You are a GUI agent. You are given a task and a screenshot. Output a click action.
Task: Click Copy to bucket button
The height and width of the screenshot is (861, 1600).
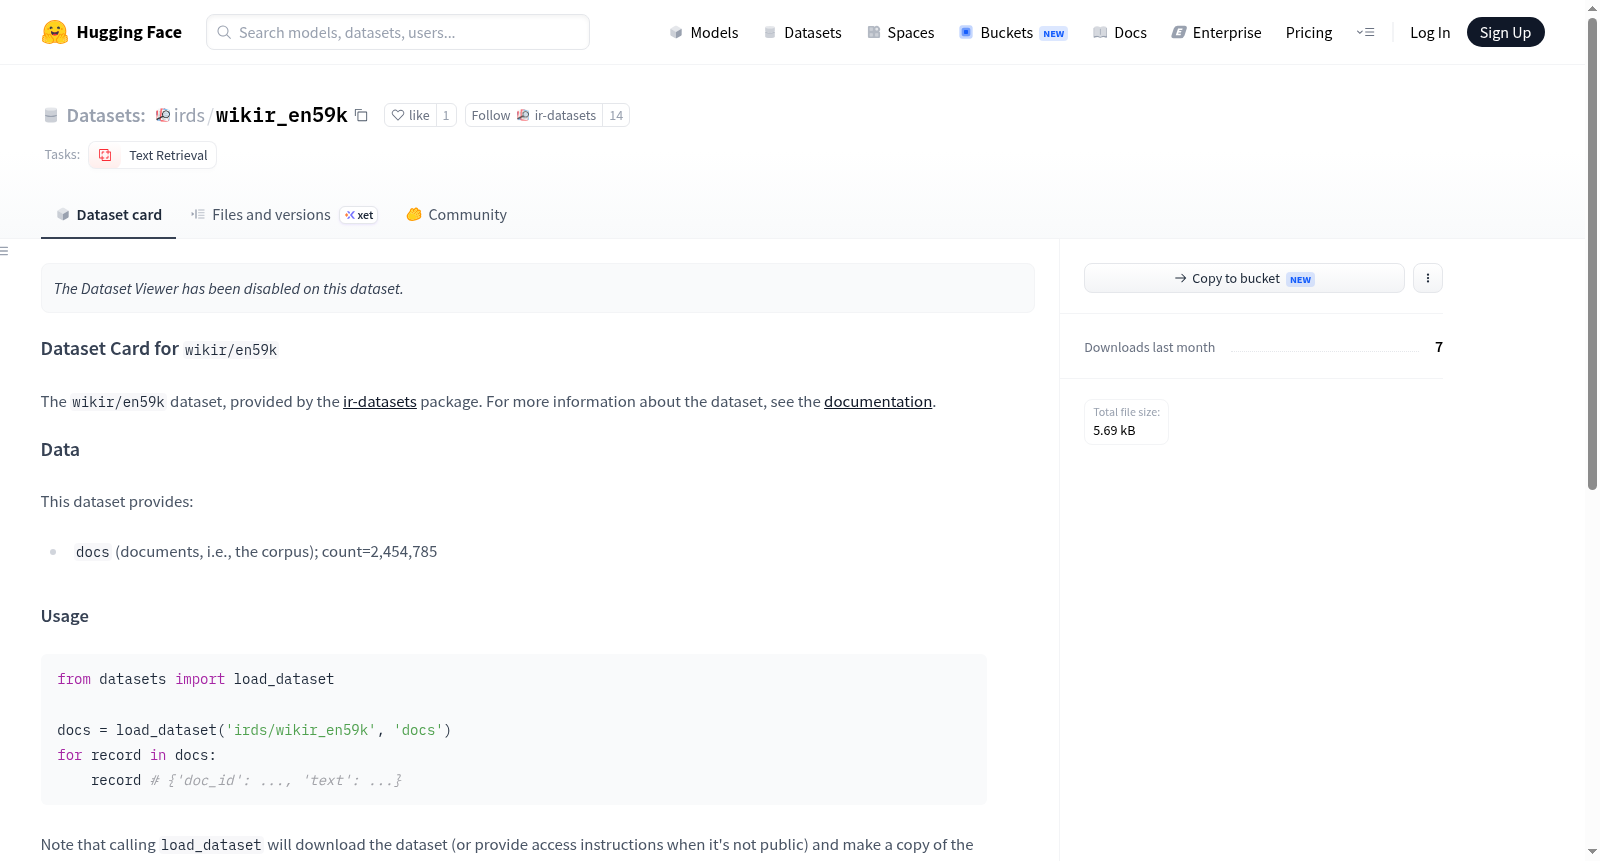1244,278
